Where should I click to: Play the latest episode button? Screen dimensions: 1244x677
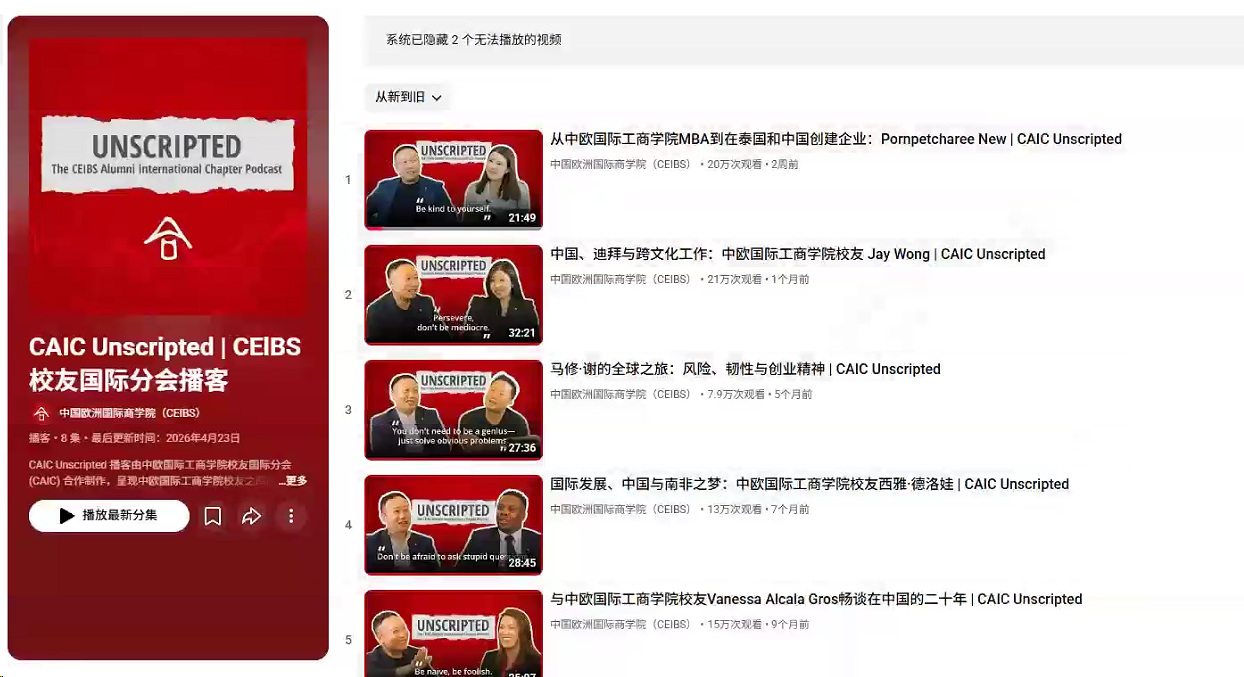point(109,516)
